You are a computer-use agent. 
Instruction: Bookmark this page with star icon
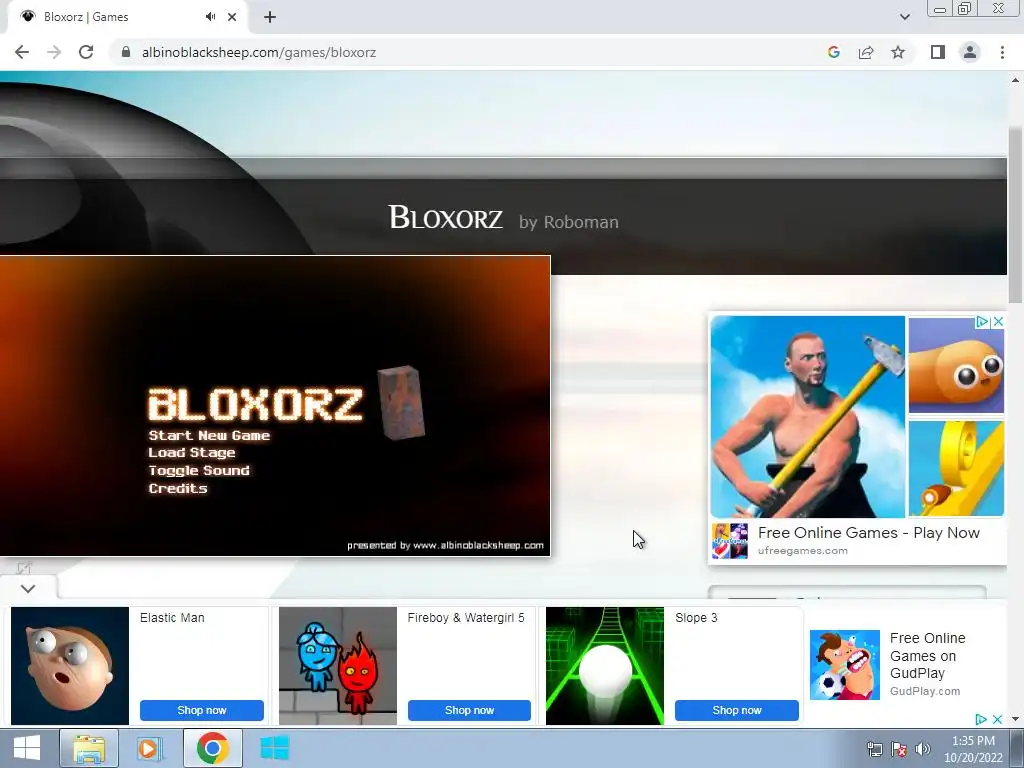click(x=898, y=52)
